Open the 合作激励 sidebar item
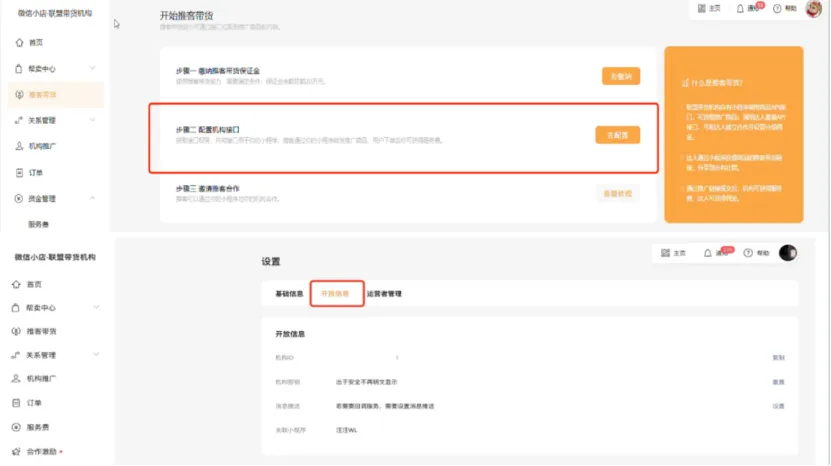Screen dimensions: 831x466 (41, 452)
